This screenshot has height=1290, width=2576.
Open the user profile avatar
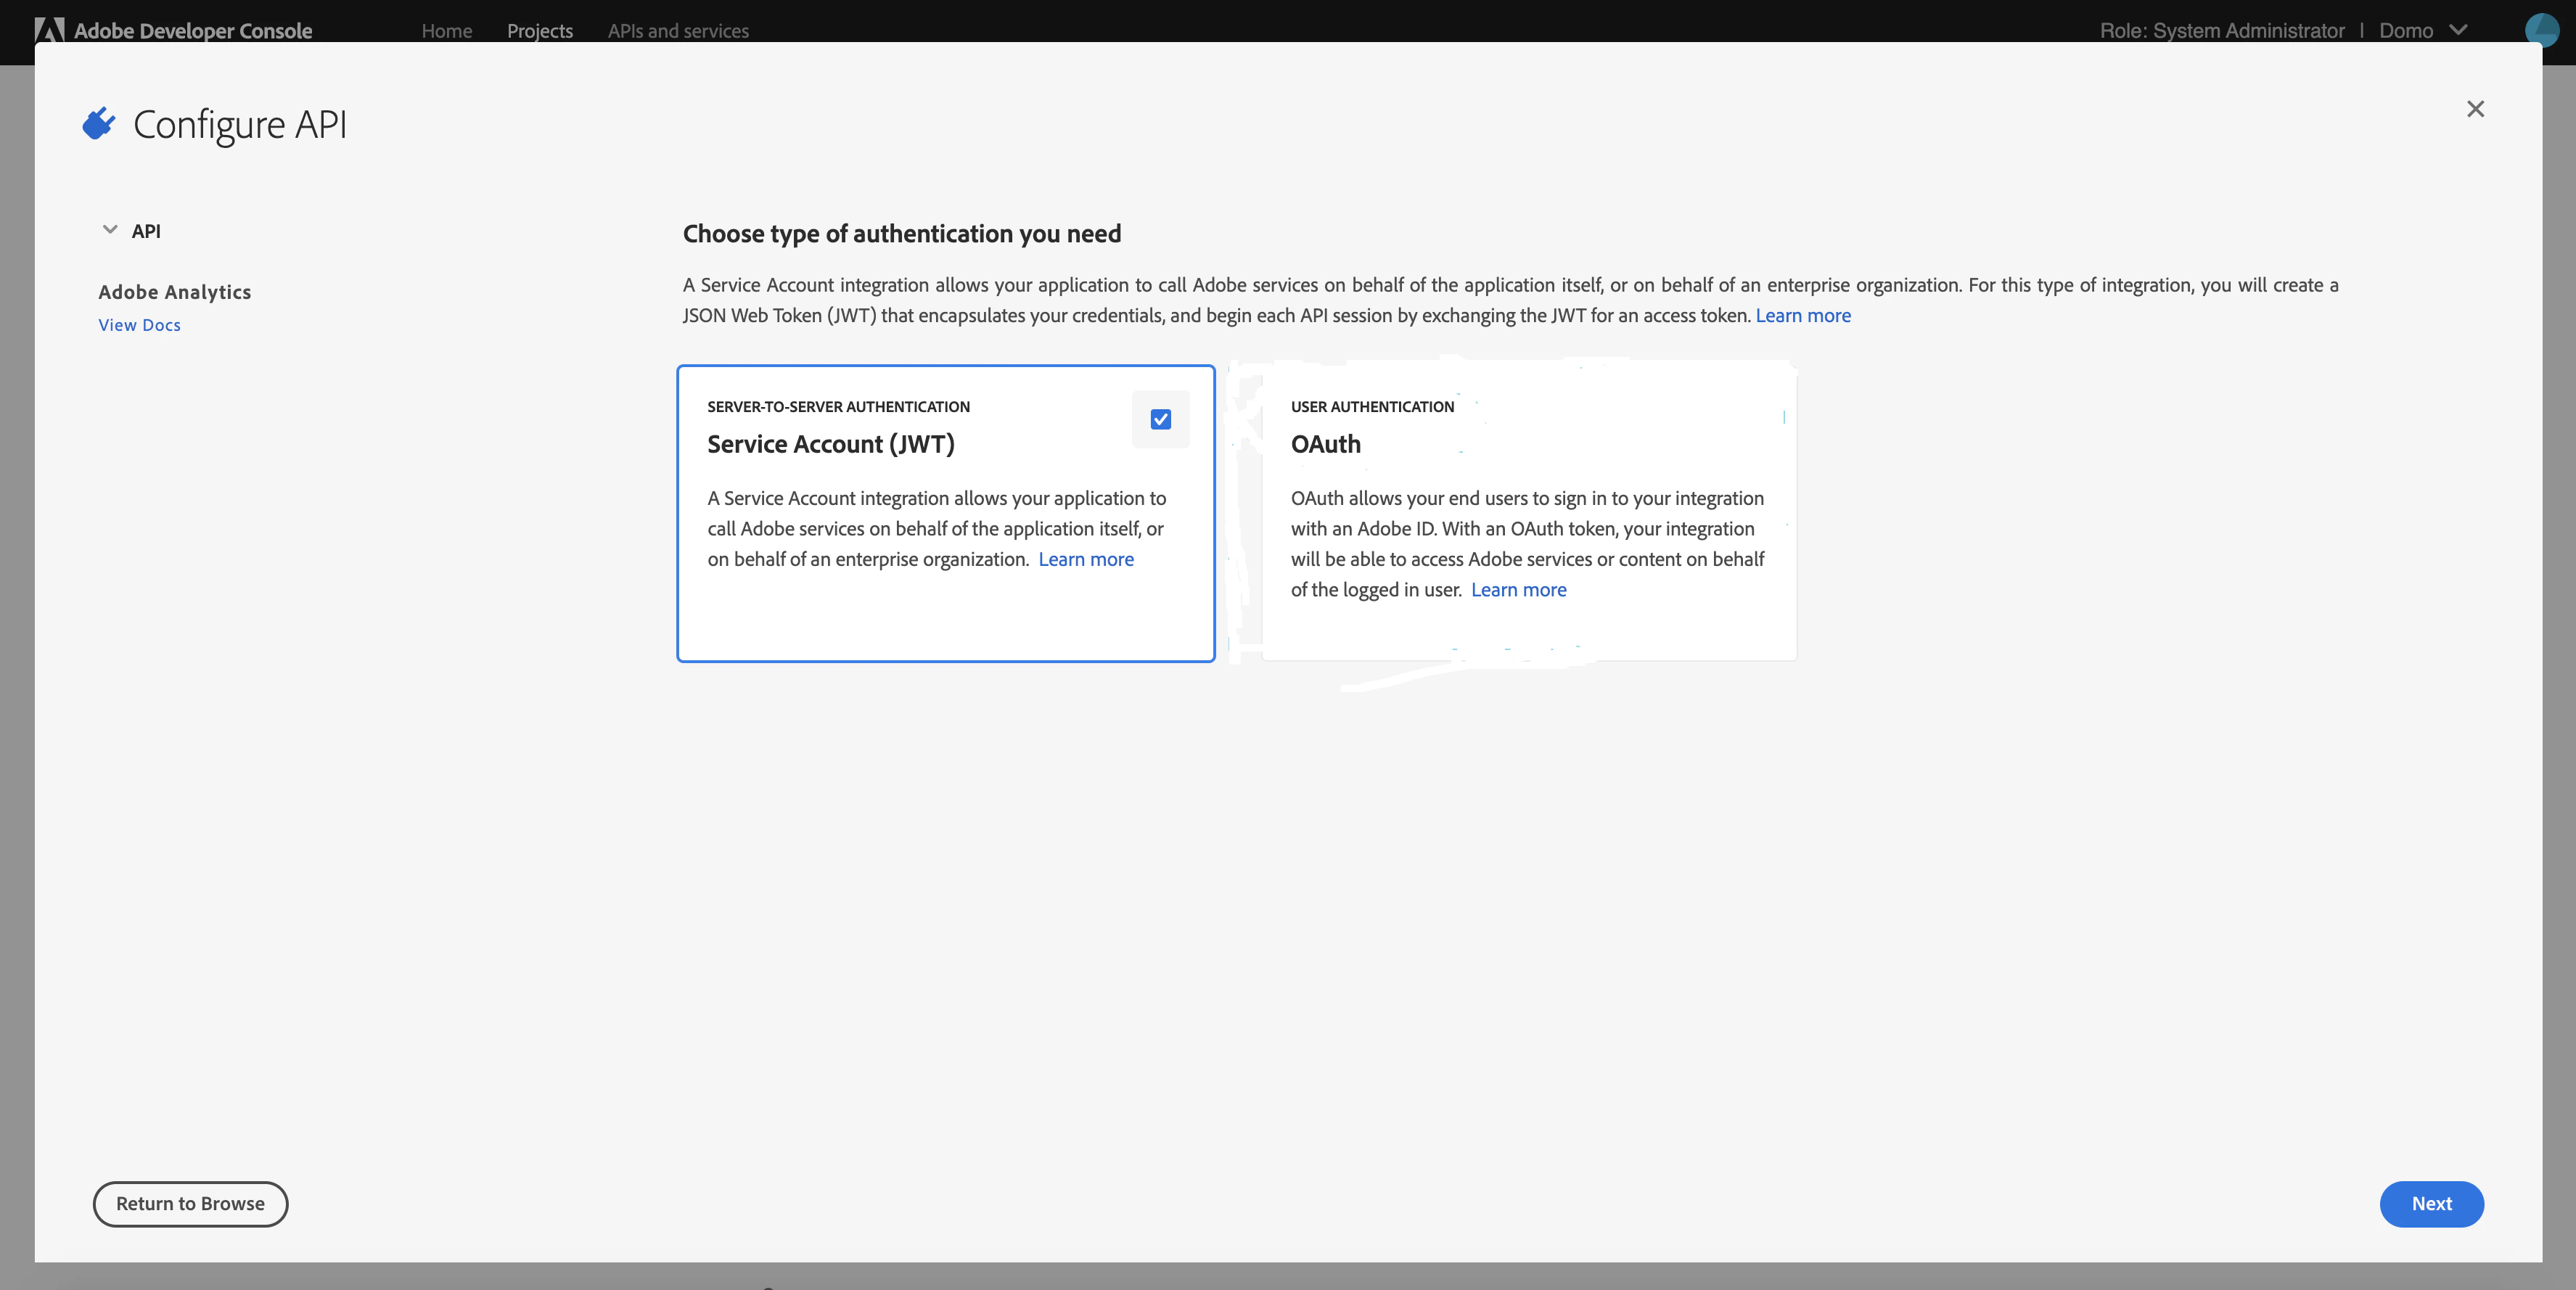click(x=2541, y=30)
